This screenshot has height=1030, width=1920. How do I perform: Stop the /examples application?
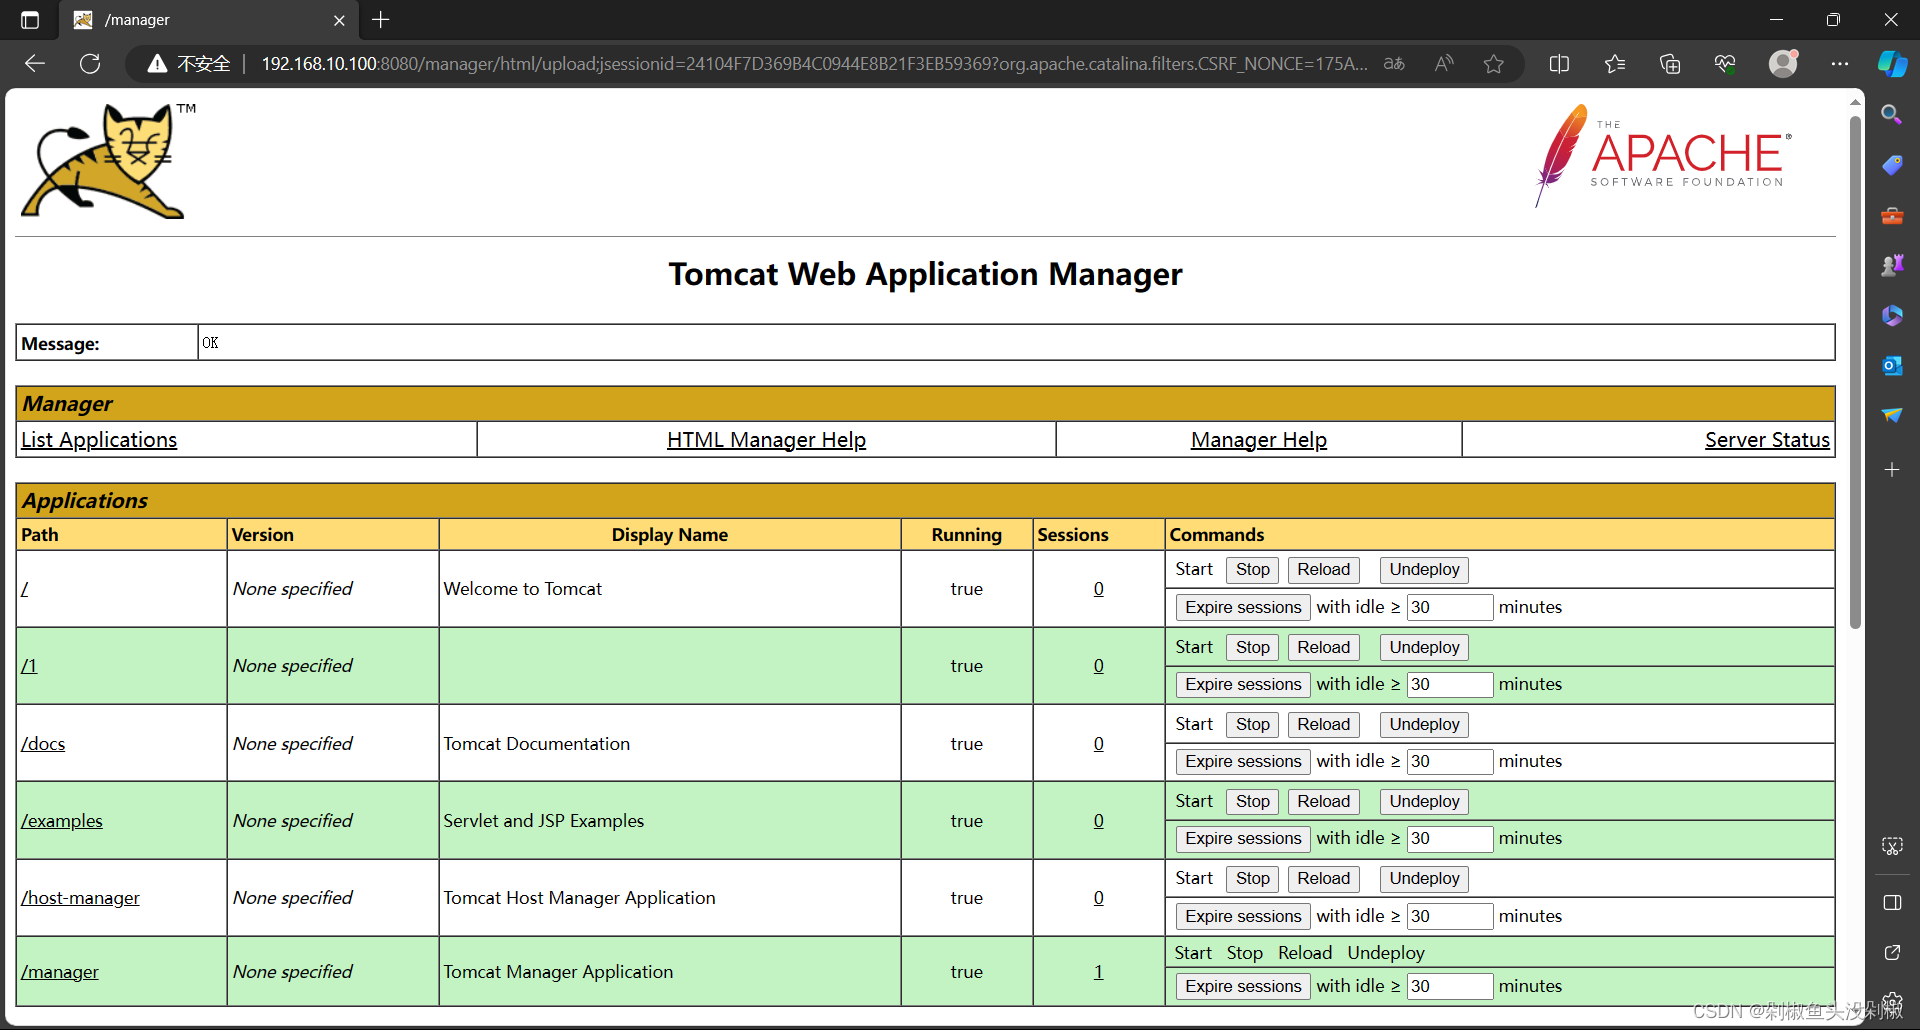click(1252, 802)
